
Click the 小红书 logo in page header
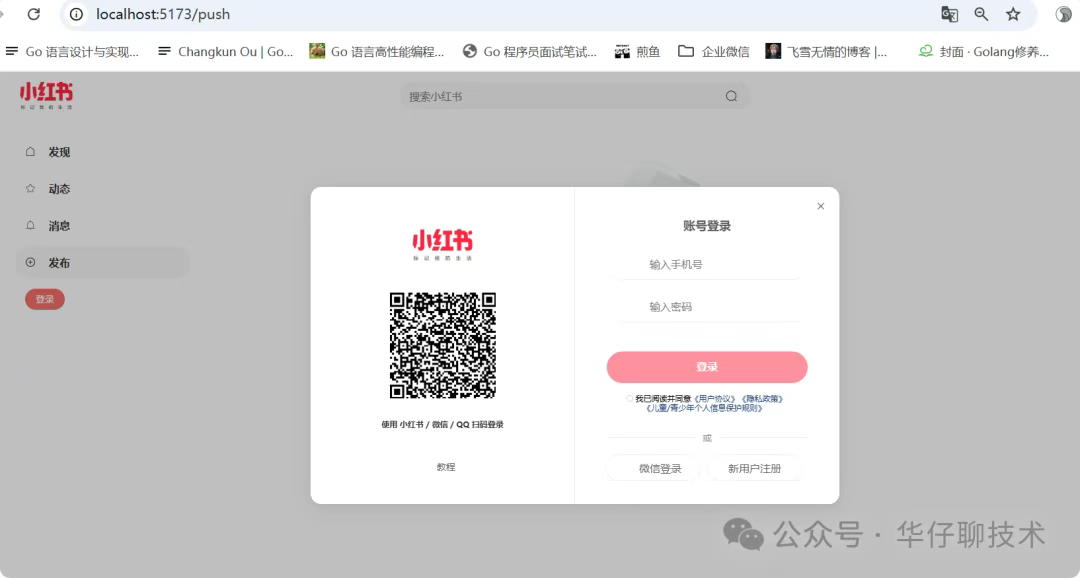click(46, 96)
